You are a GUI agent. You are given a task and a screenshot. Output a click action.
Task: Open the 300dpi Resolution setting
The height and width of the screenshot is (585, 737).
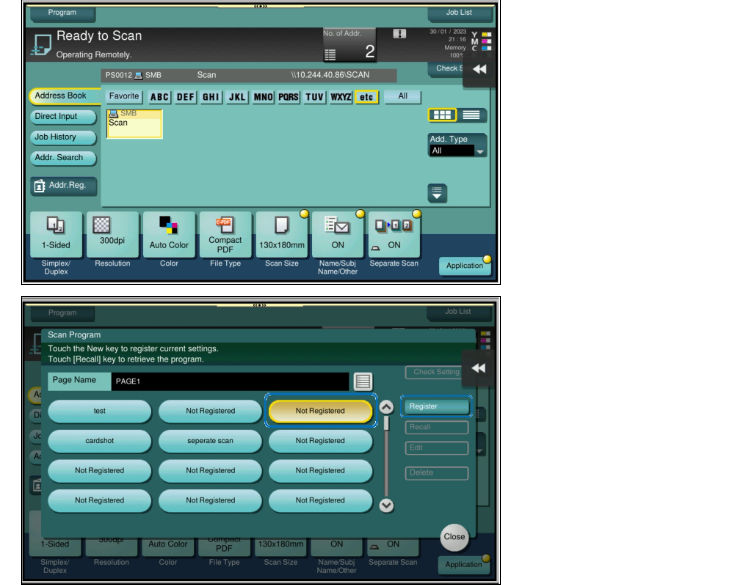[112, 234]
